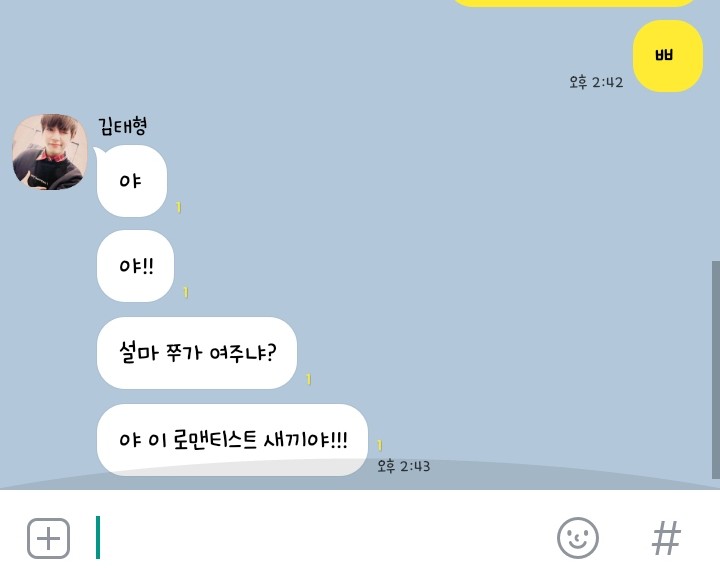
Task: Tap the '야!!' message bubble
Action: [135, 266]
